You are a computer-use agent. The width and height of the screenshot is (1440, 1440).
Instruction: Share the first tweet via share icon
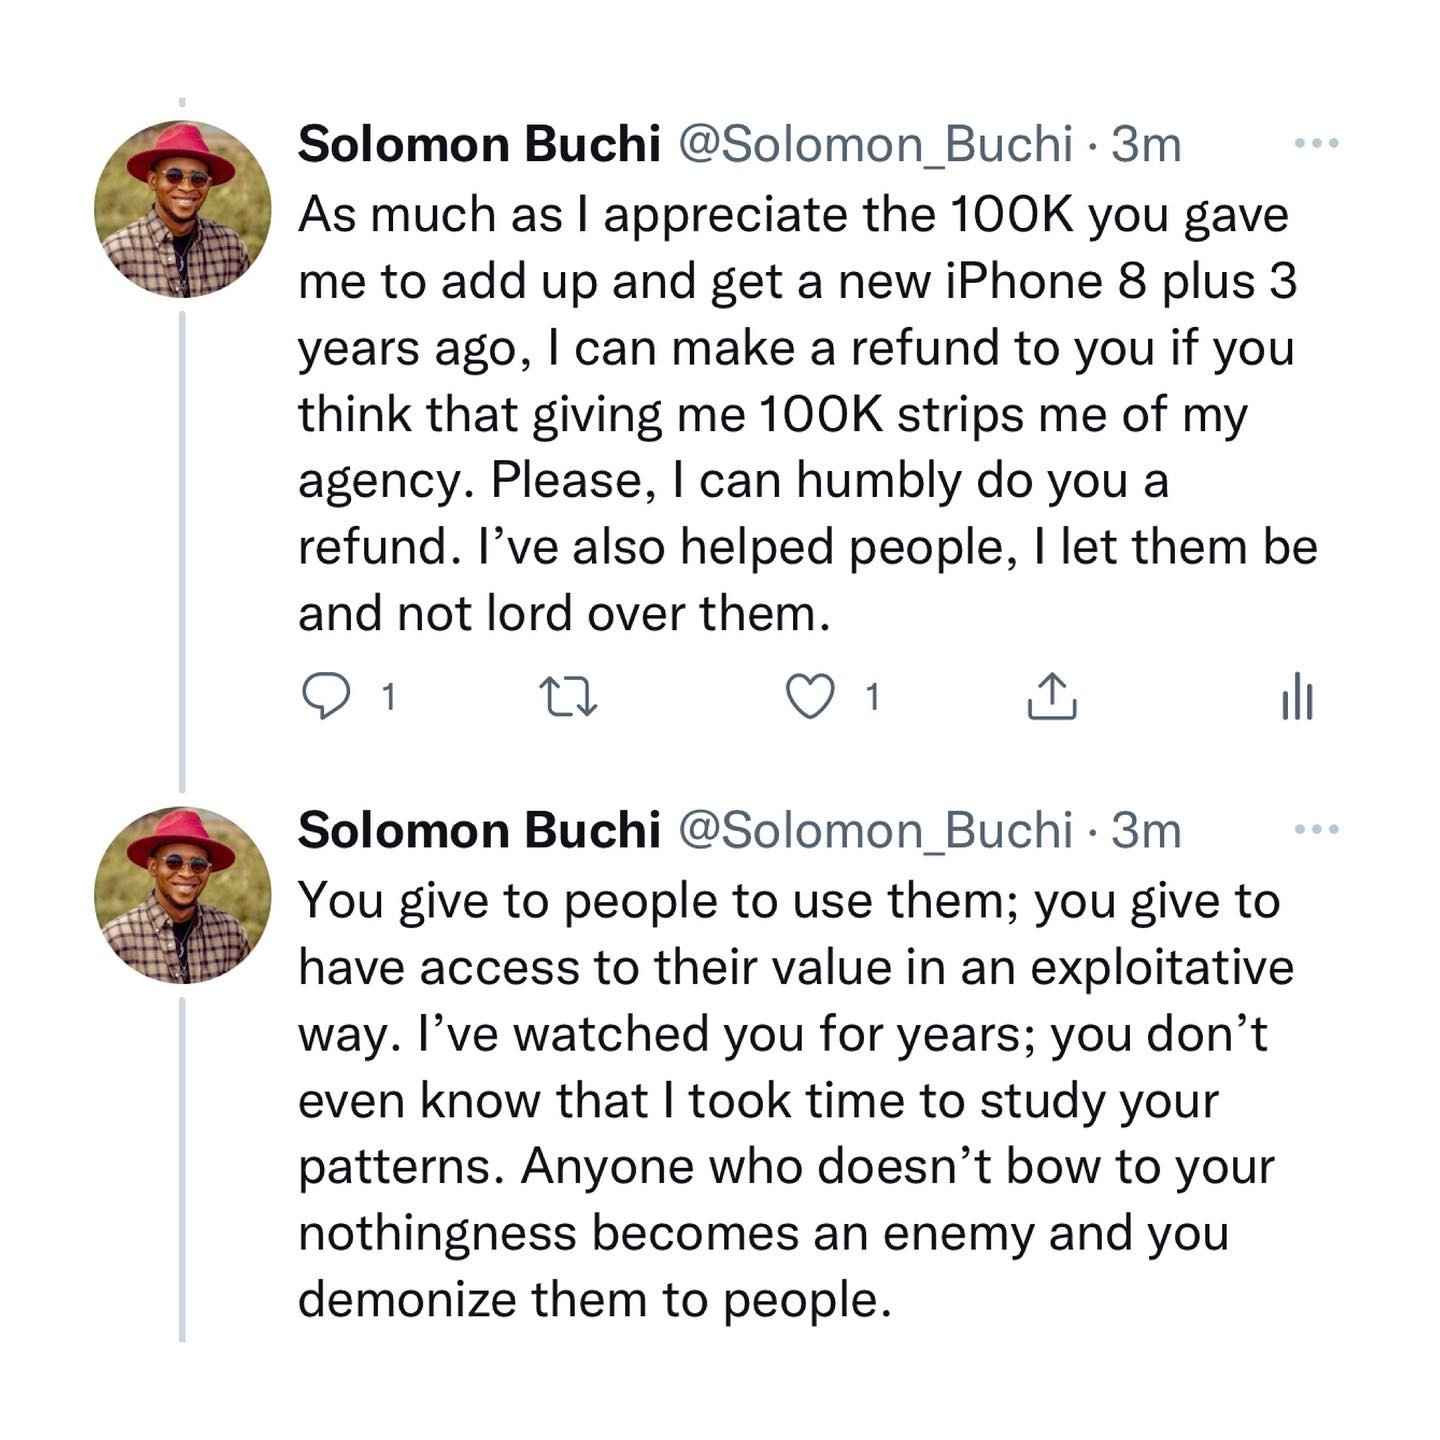pos(1052,696)
